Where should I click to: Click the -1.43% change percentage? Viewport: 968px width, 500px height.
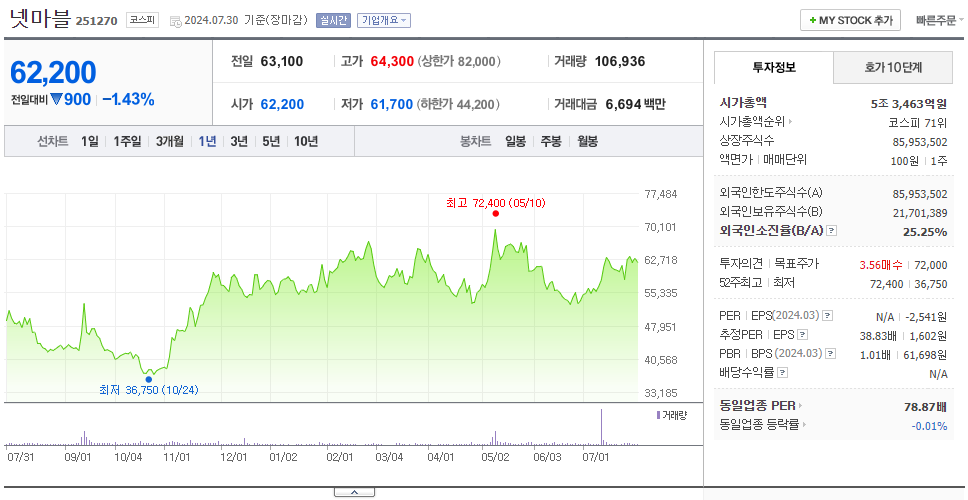click(x=128, y=99)
